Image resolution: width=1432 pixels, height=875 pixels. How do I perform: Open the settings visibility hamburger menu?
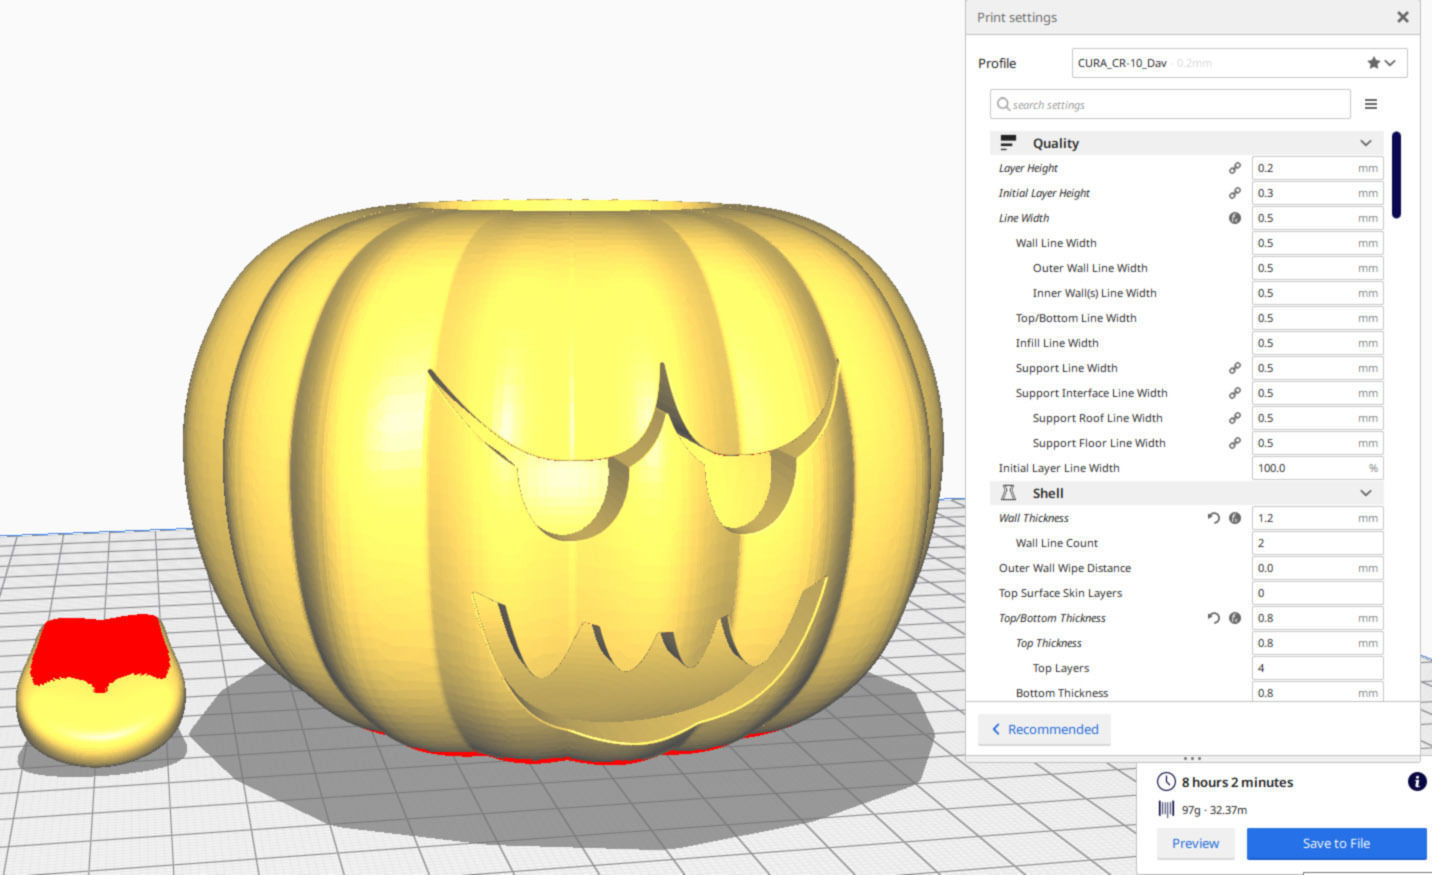pyautogui.click(x=1370, y=103)
